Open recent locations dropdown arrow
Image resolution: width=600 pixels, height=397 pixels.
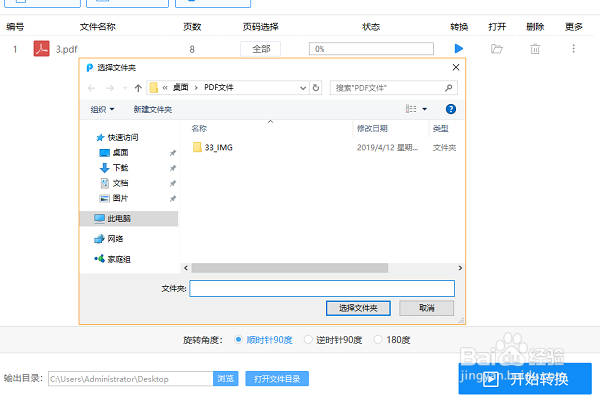tap(125, 88)
